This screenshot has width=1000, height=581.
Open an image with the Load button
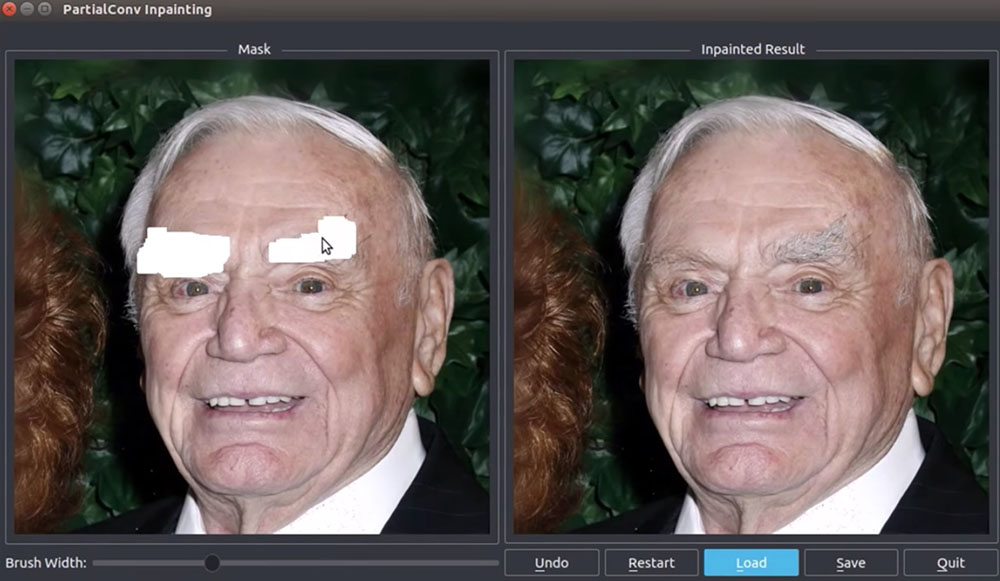tap(751, 563)
